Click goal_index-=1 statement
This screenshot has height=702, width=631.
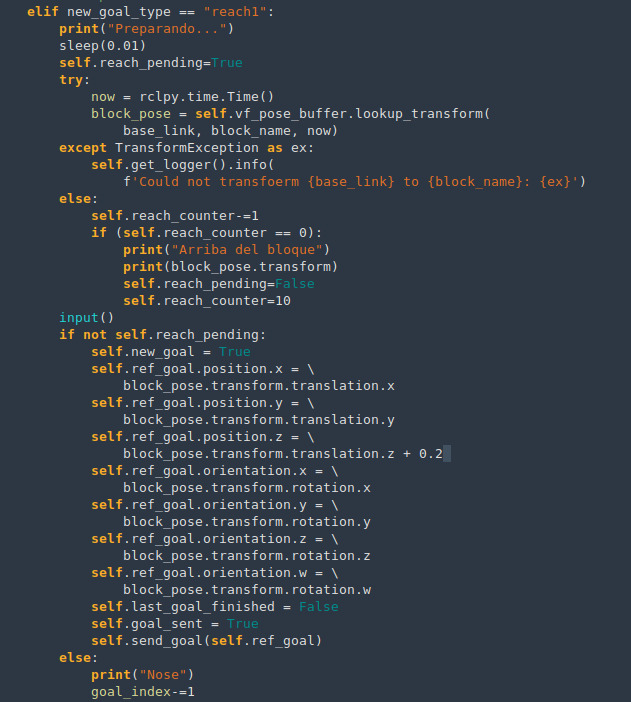142,692
